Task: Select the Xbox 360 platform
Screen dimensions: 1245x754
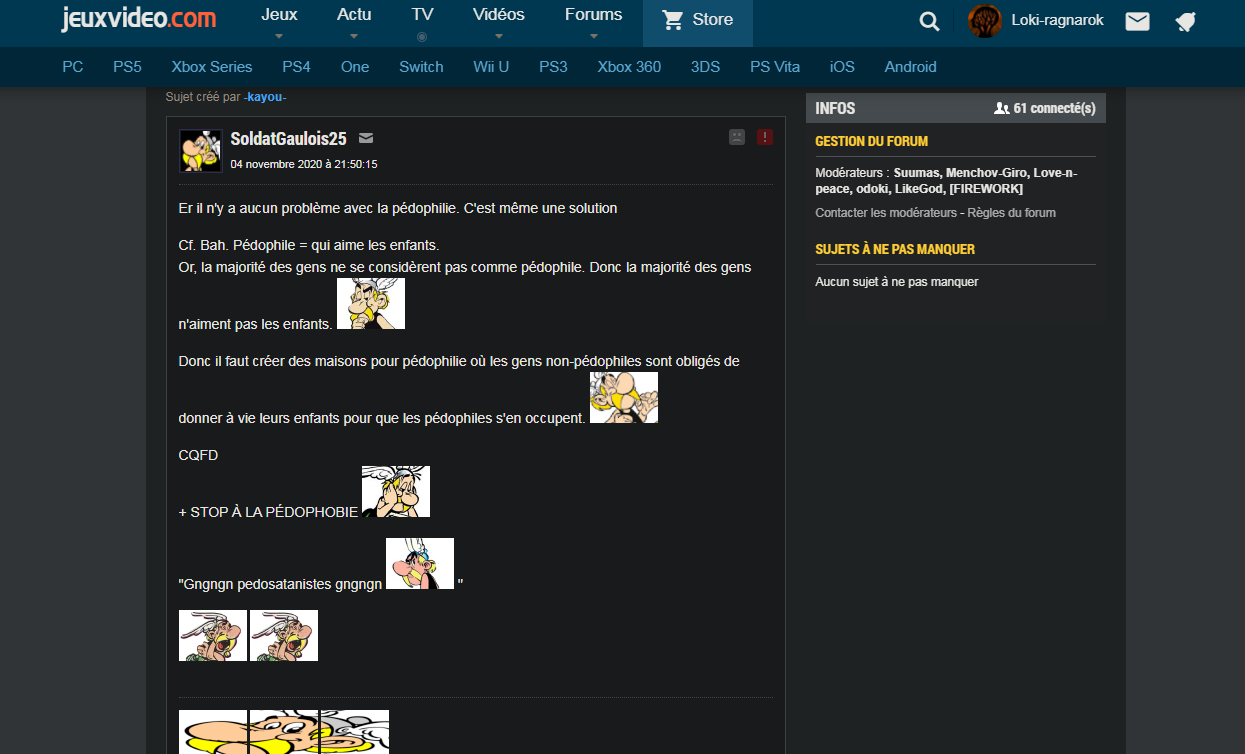Action: [629, 67]
